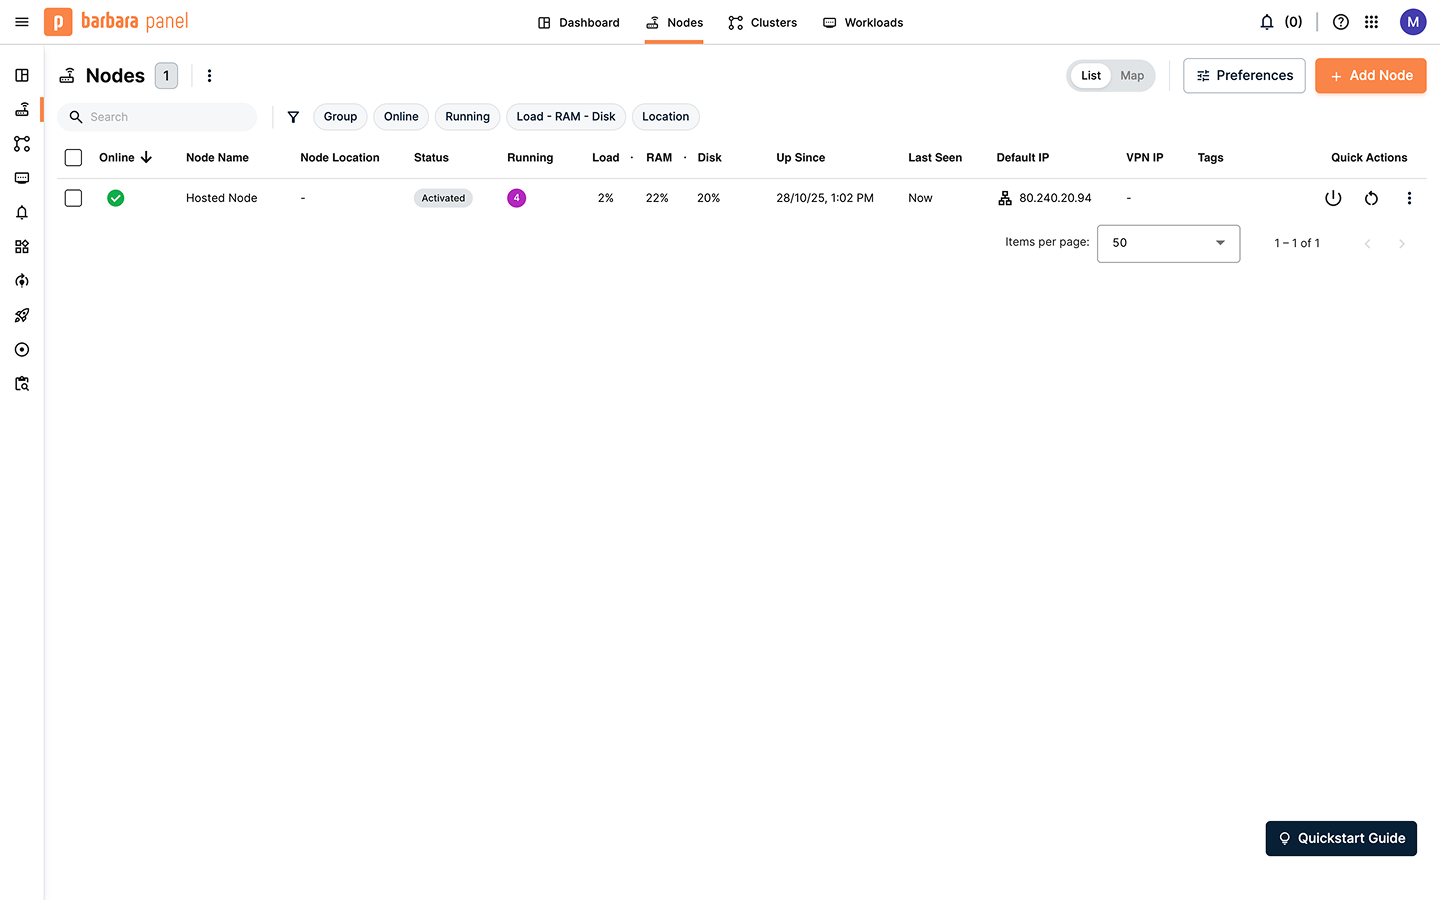Switch to Map view toggle

(x=1132, y=76)
